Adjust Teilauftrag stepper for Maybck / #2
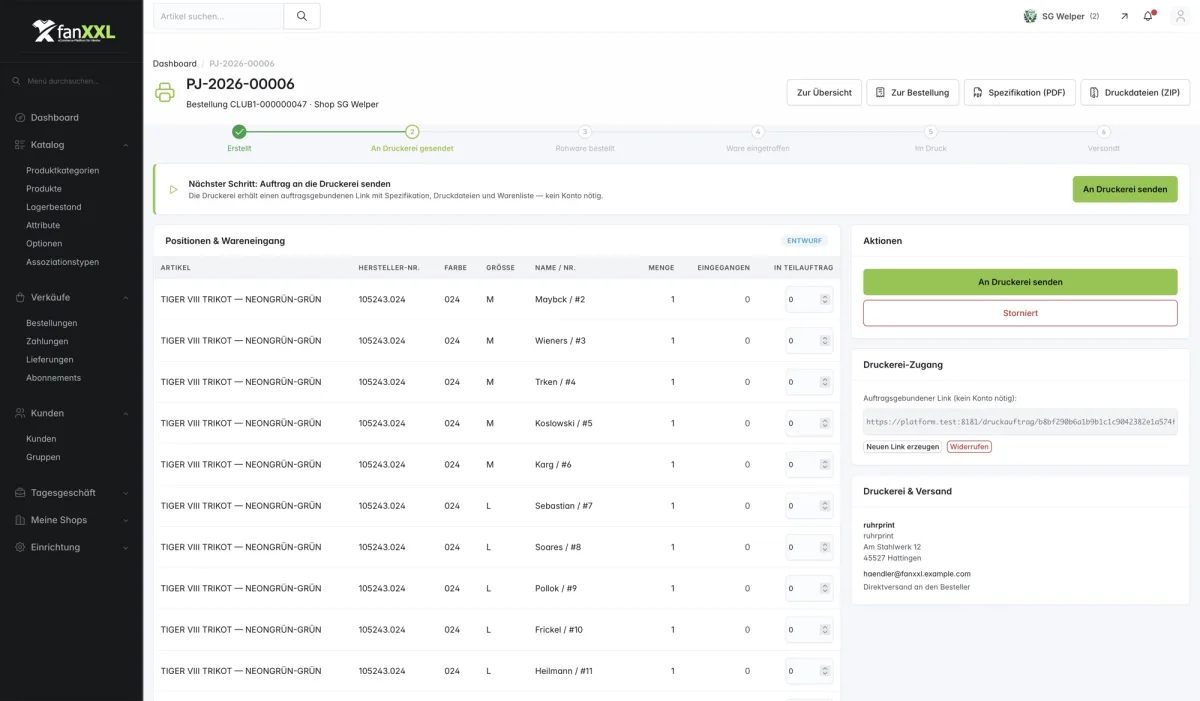Screen dimensions: 1200x701 [825, 299]
